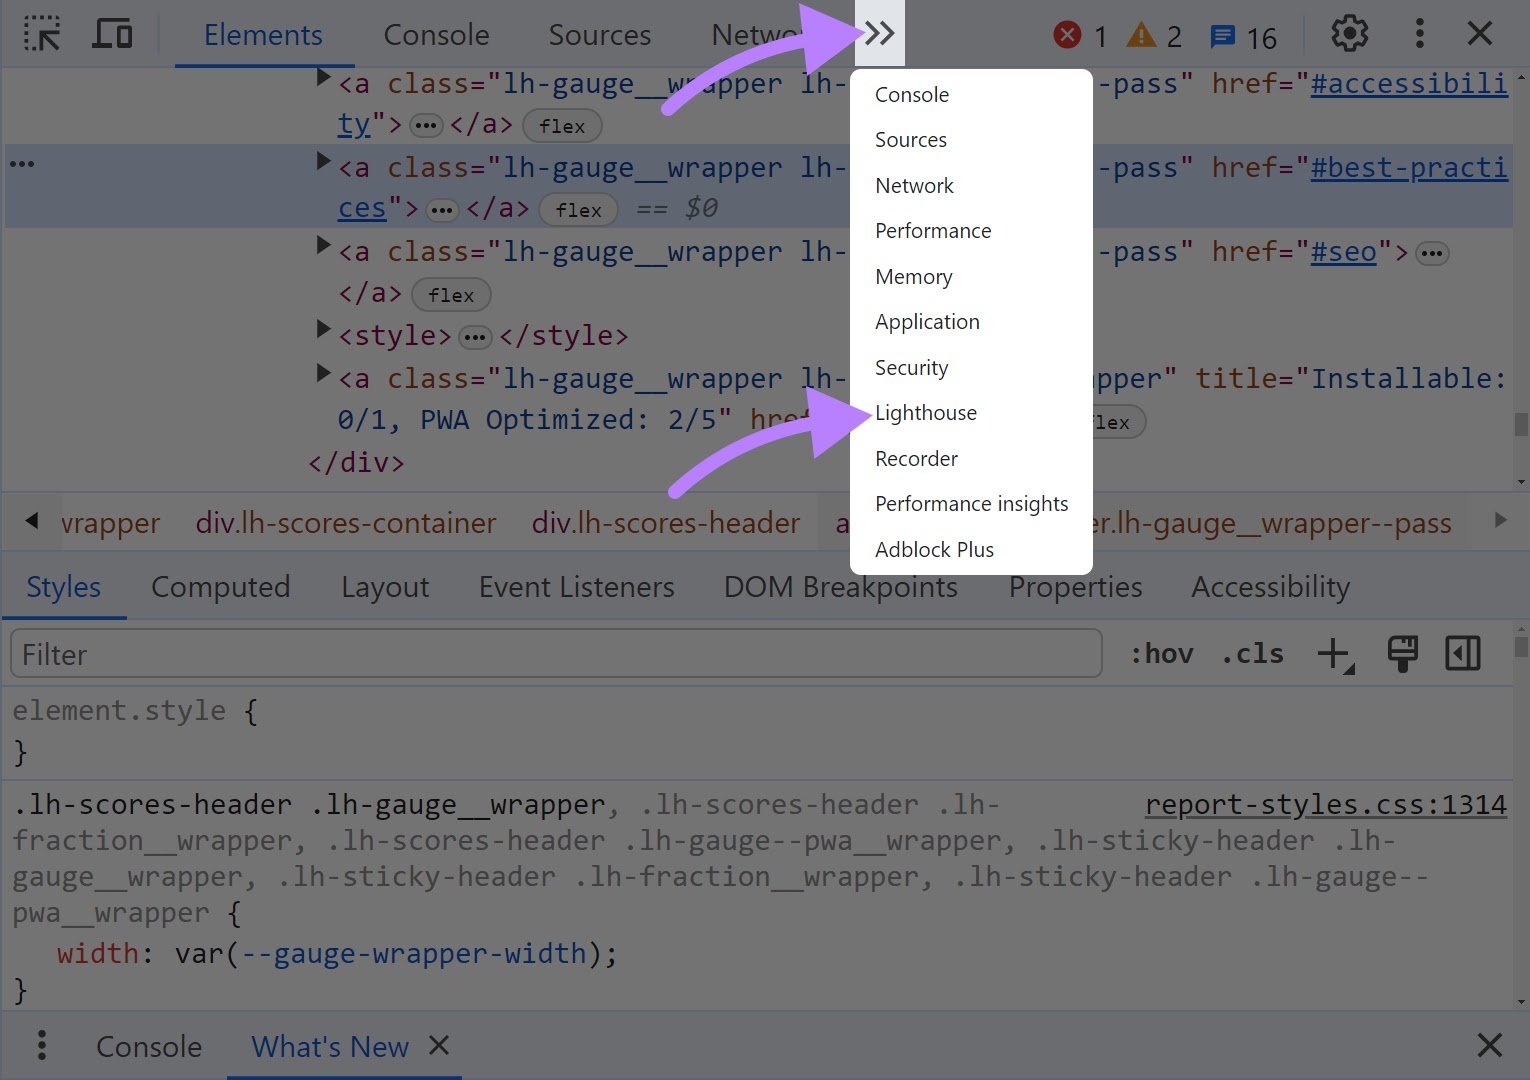1530x1080 pixels.
Task: Activate the inspect element picker icon
Action: tap(42, 35)
